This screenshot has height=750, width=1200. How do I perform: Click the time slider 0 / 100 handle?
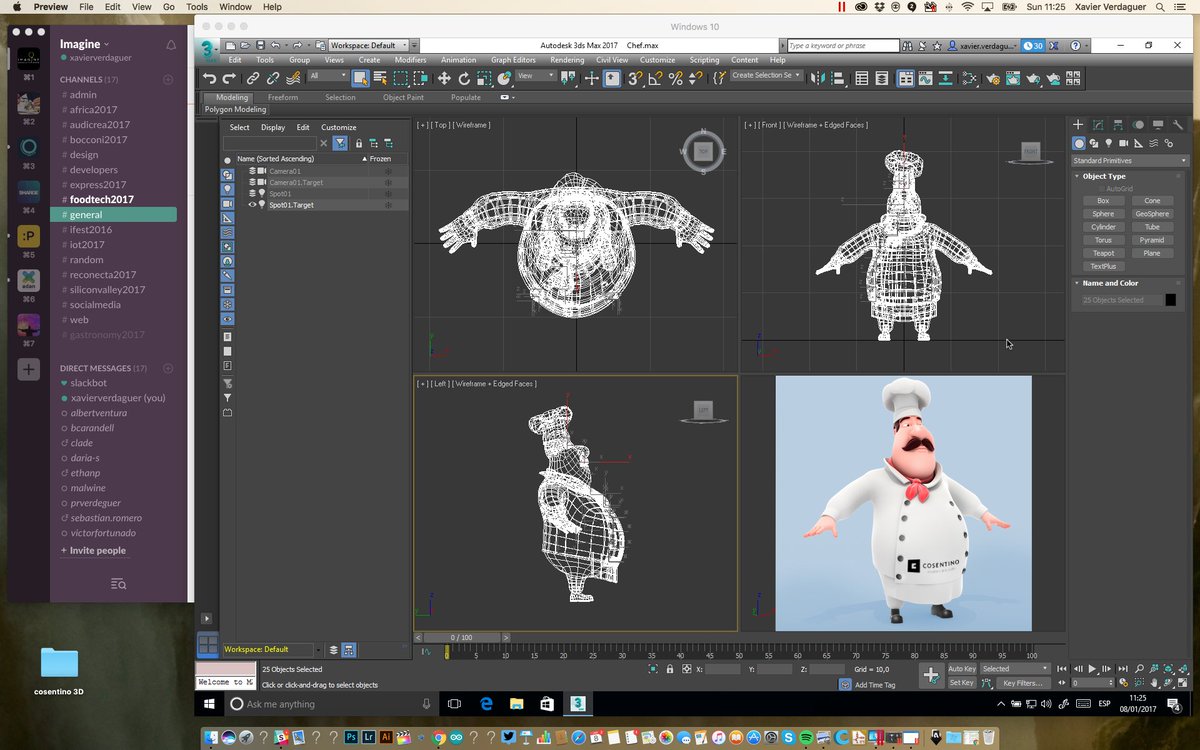461,637
